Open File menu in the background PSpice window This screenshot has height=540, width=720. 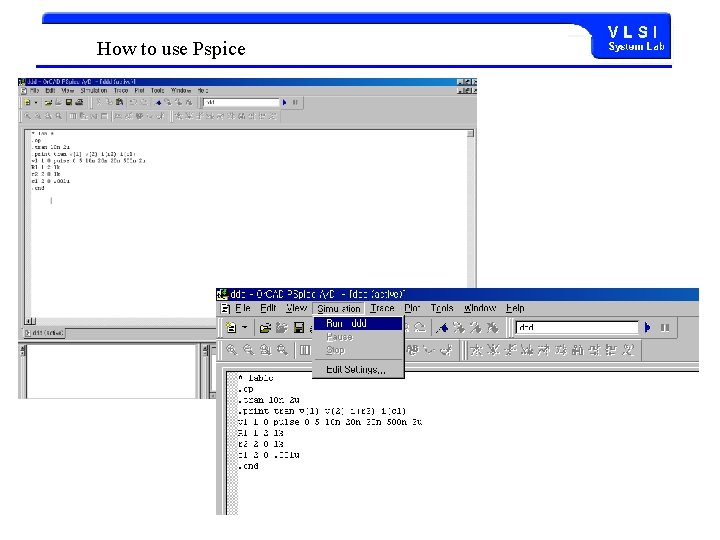(x=34, y=91)
